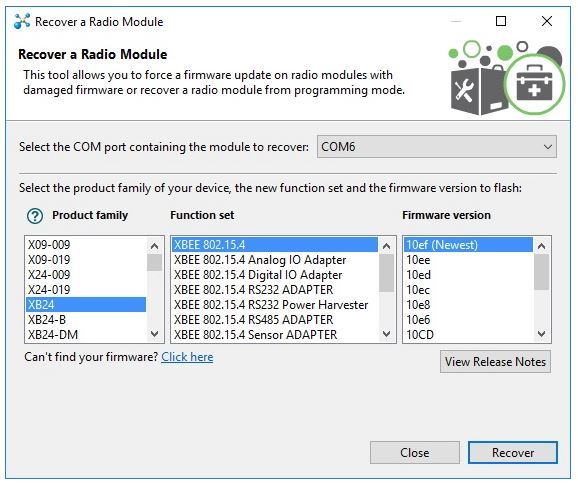This screenshot has width=578, height=485.
Task: Maximize the Recover a Radio Module window
Action: [x=501, y=21]
